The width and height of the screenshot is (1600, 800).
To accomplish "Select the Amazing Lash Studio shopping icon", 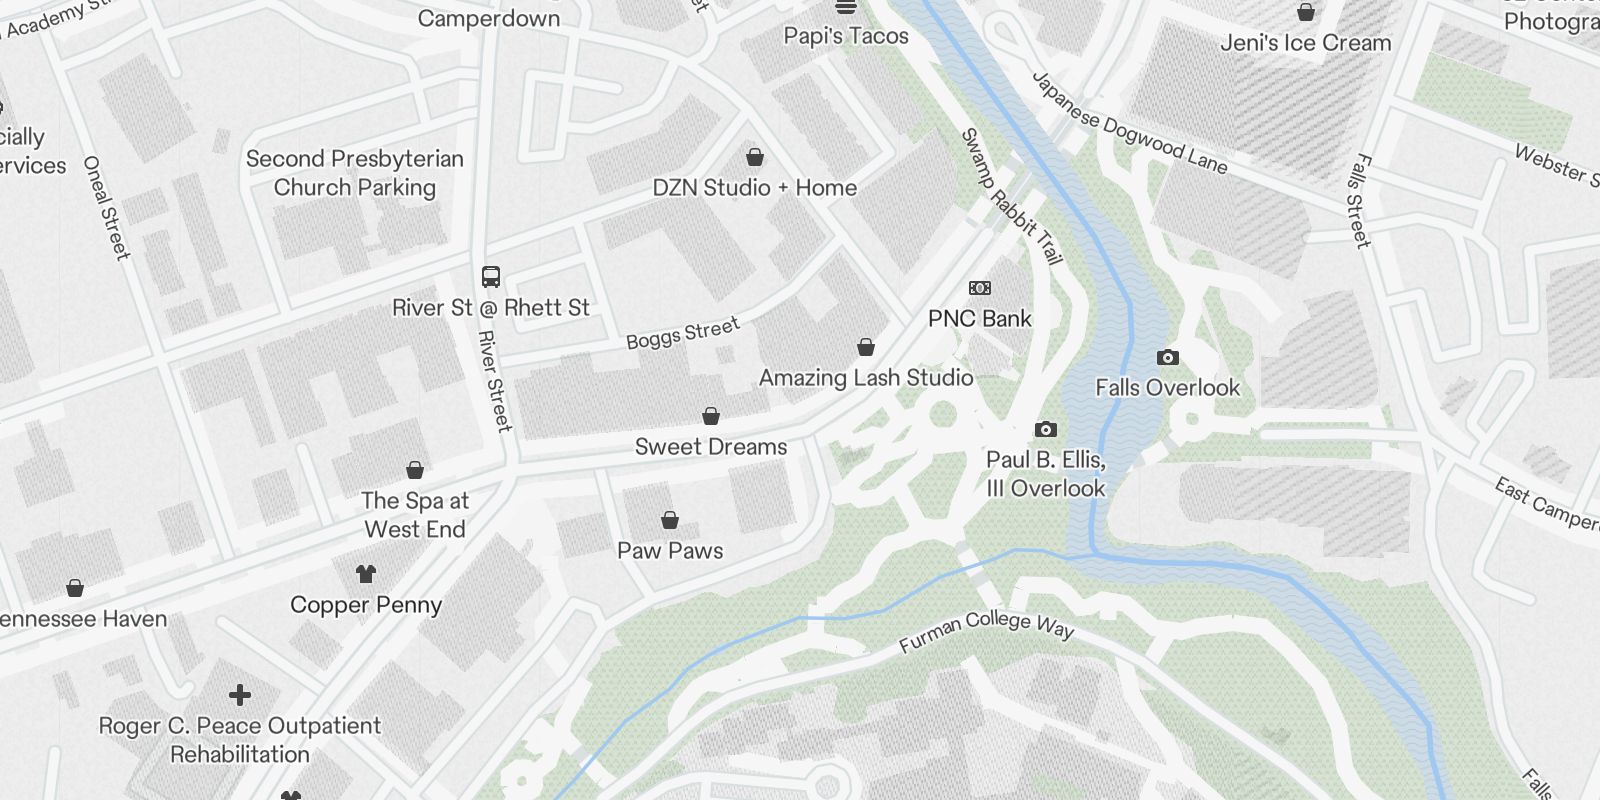I will (x=866, y=347).
